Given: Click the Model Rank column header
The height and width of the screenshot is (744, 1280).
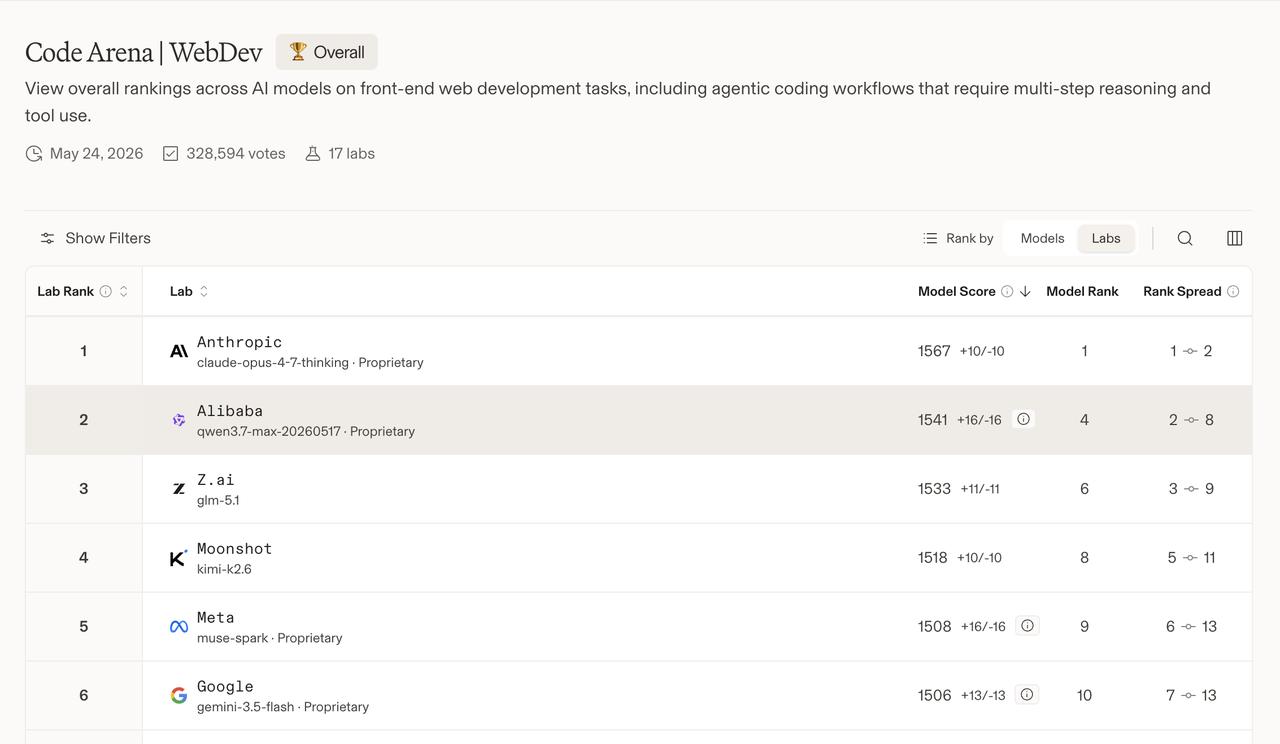Looking at the screenshot, I should (x=1082, y=292).
